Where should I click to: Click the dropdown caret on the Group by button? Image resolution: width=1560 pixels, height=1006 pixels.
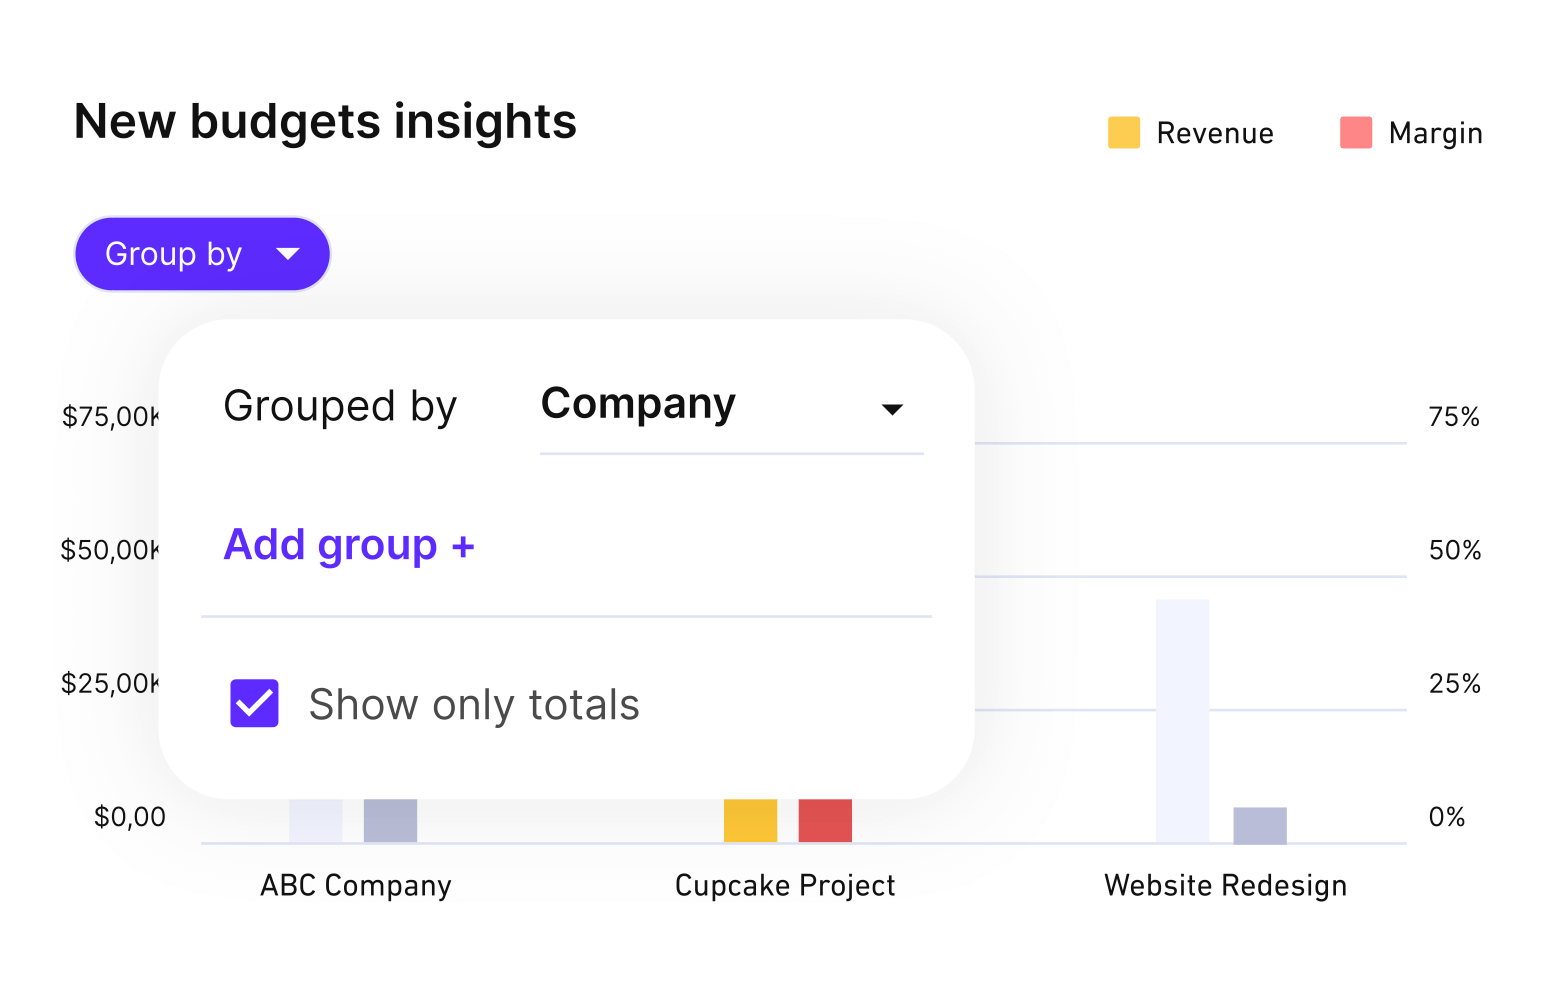[289, 254]
